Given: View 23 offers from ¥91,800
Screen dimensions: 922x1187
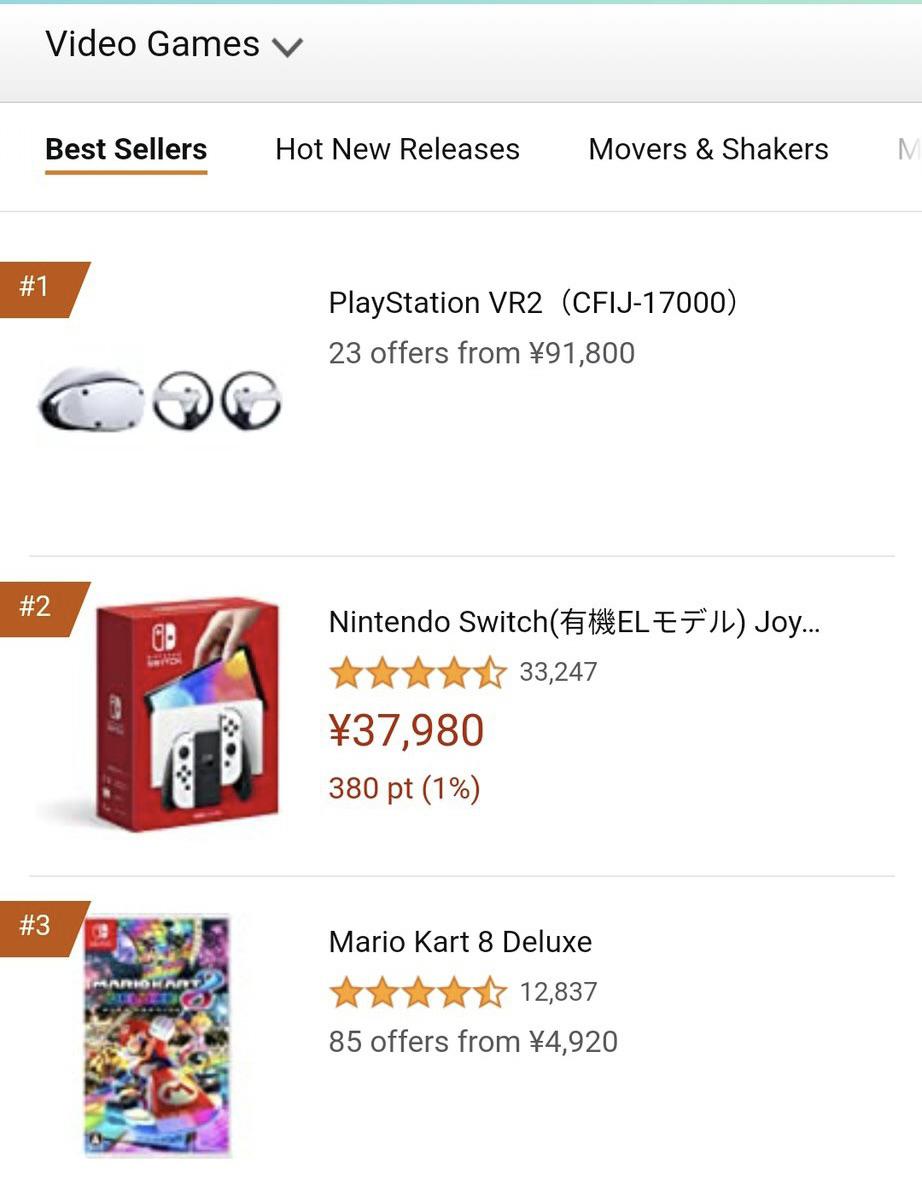Looking at the screenshot, I should 481,353.
